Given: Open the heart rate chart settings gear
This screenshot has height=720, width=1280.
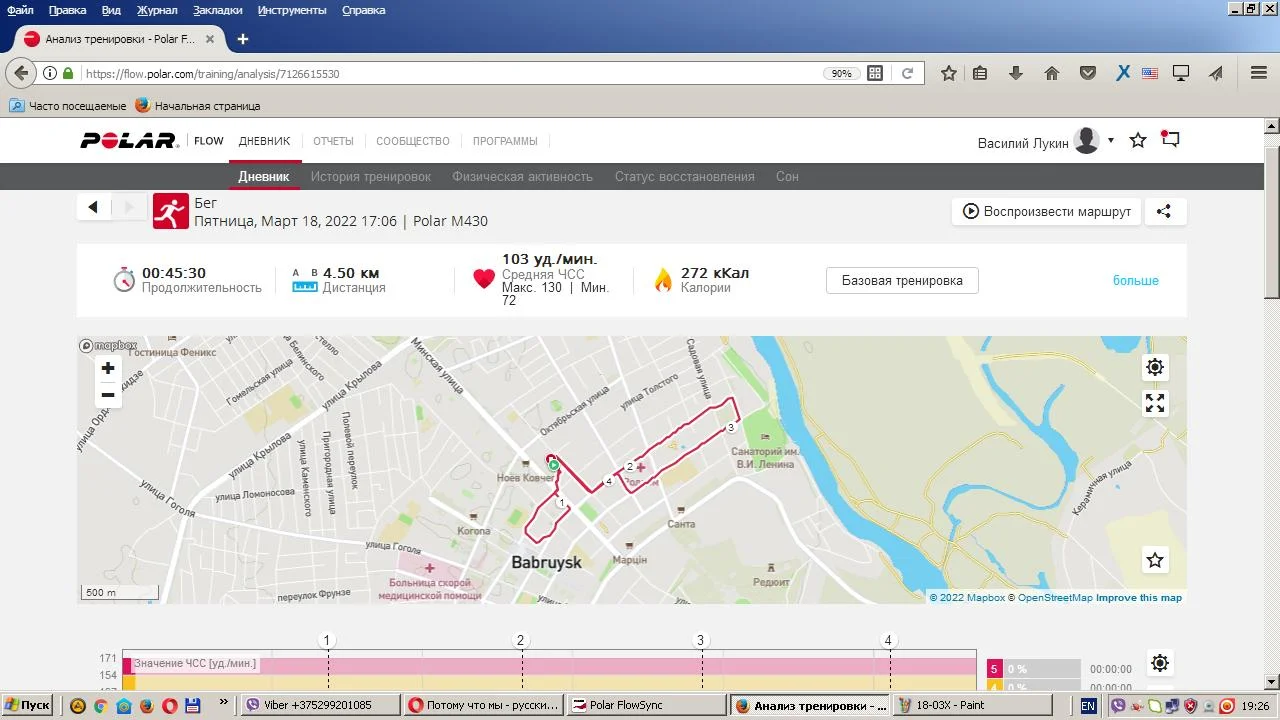Looking at the screenshot, I should point(1159,662).
